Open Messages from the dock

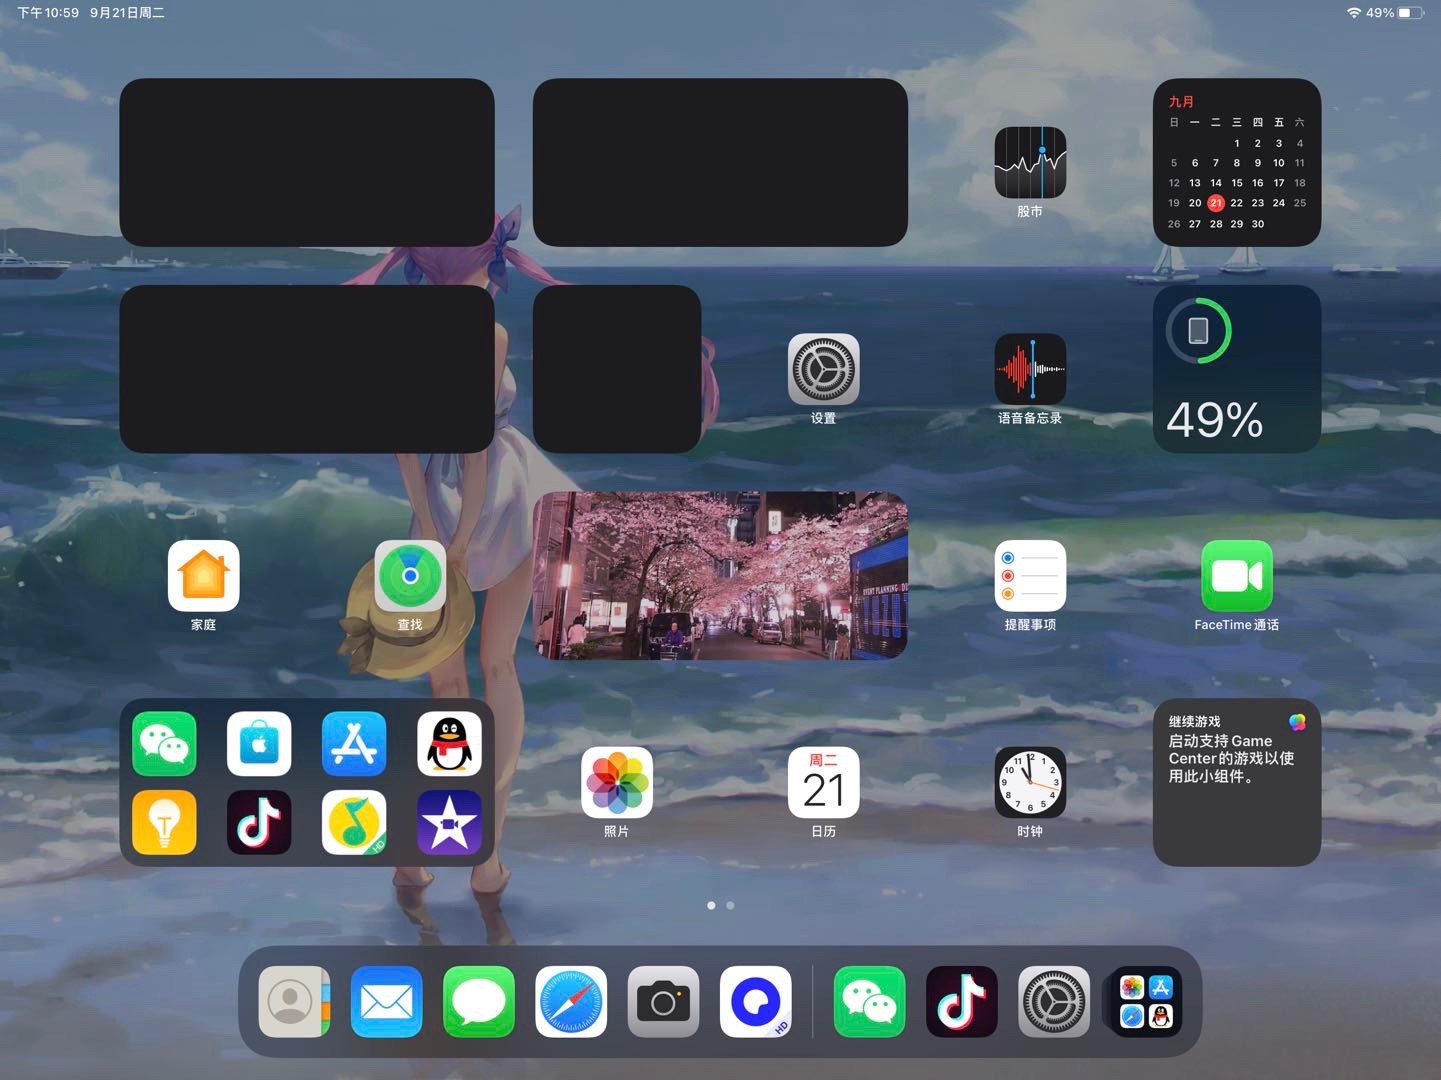coord(479,1001)
